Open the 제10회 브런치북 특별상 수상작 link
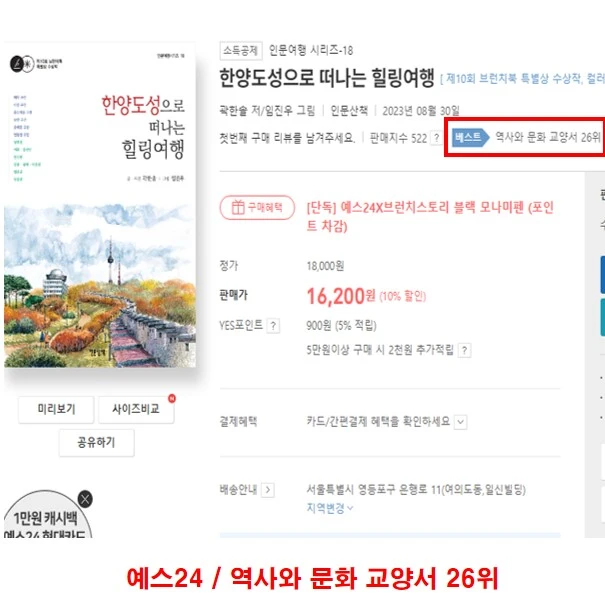This screenshot has width=605, height=605. point(514,79)
